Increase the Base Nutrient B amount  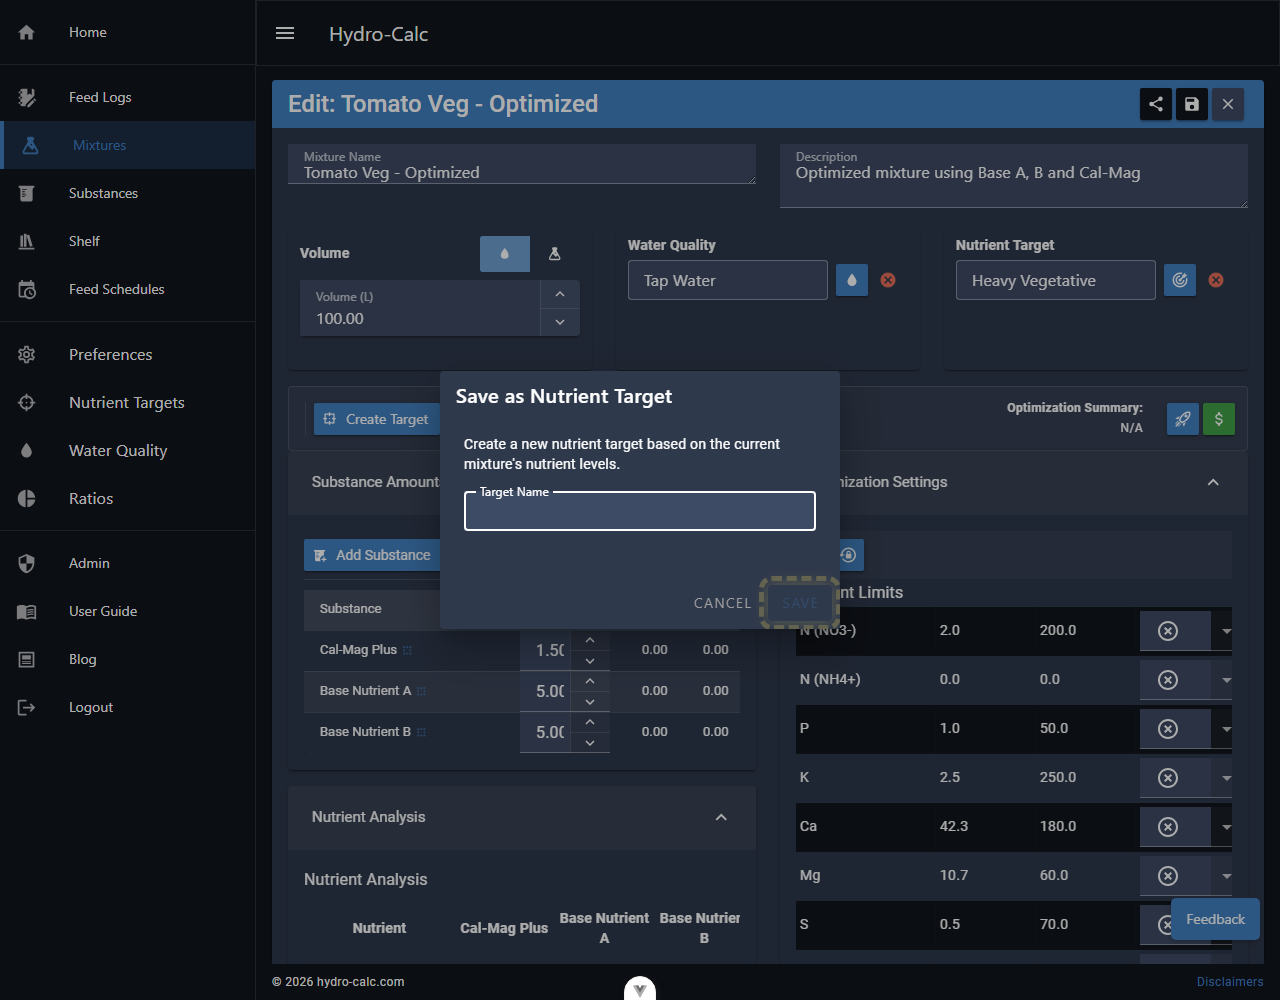(x=590, y=722)
